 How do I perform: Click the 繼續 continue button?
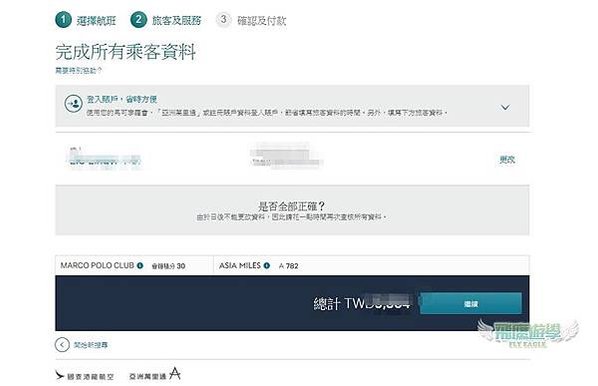pos(471,304)
